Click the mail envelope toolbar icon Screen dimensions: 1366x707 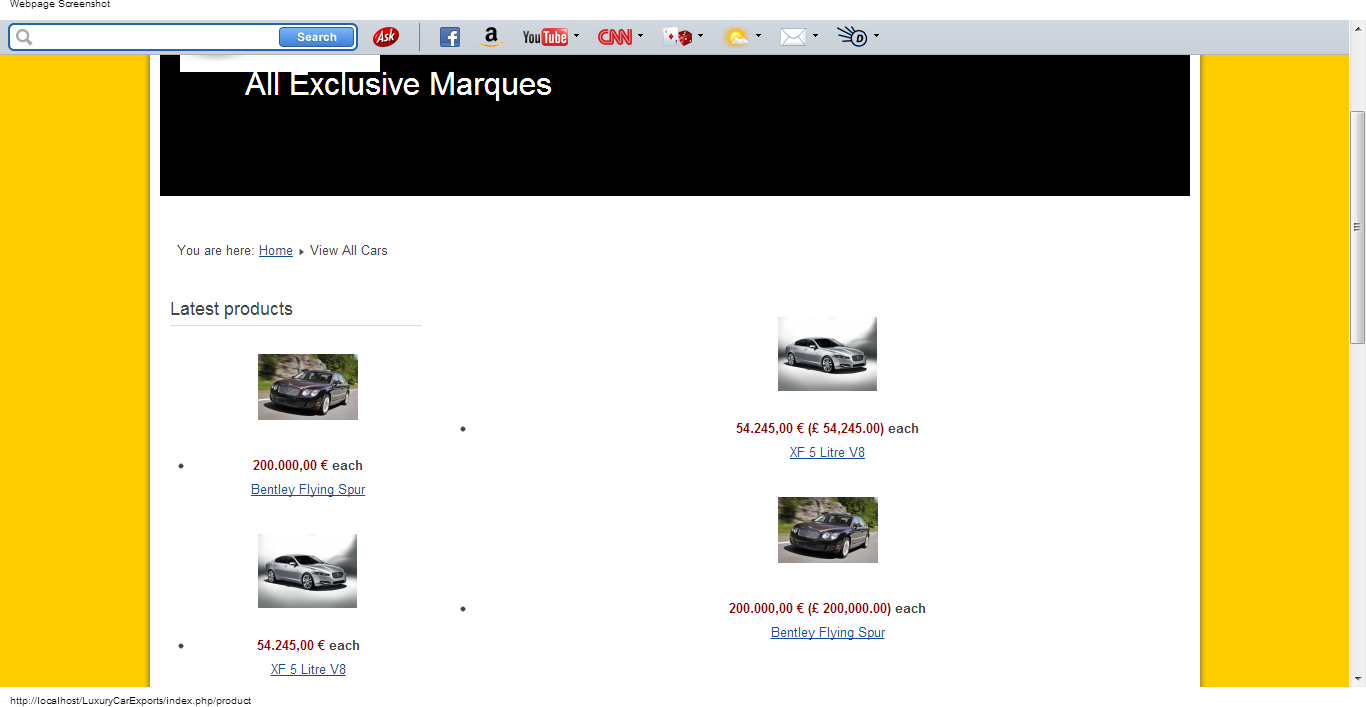click(793, 37)
